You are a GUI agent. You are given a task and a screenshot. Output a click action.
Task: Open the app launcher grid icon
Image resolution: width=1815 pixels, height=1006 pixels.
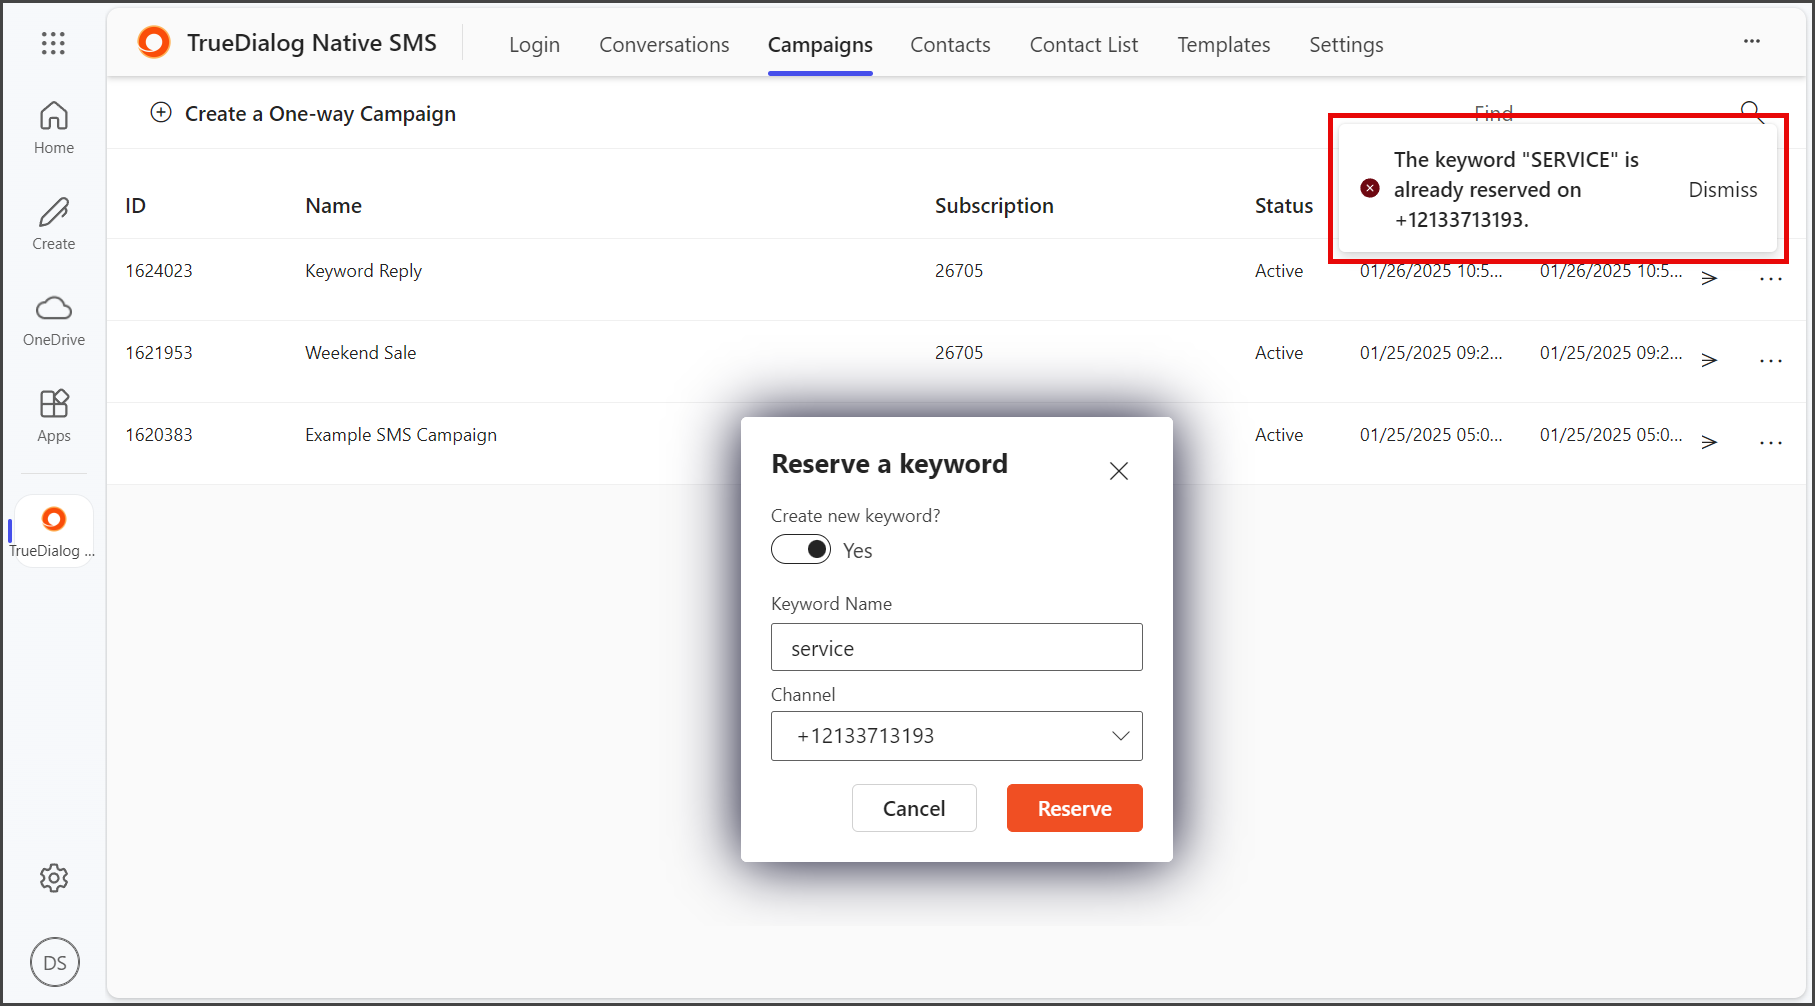click(53, 43)
